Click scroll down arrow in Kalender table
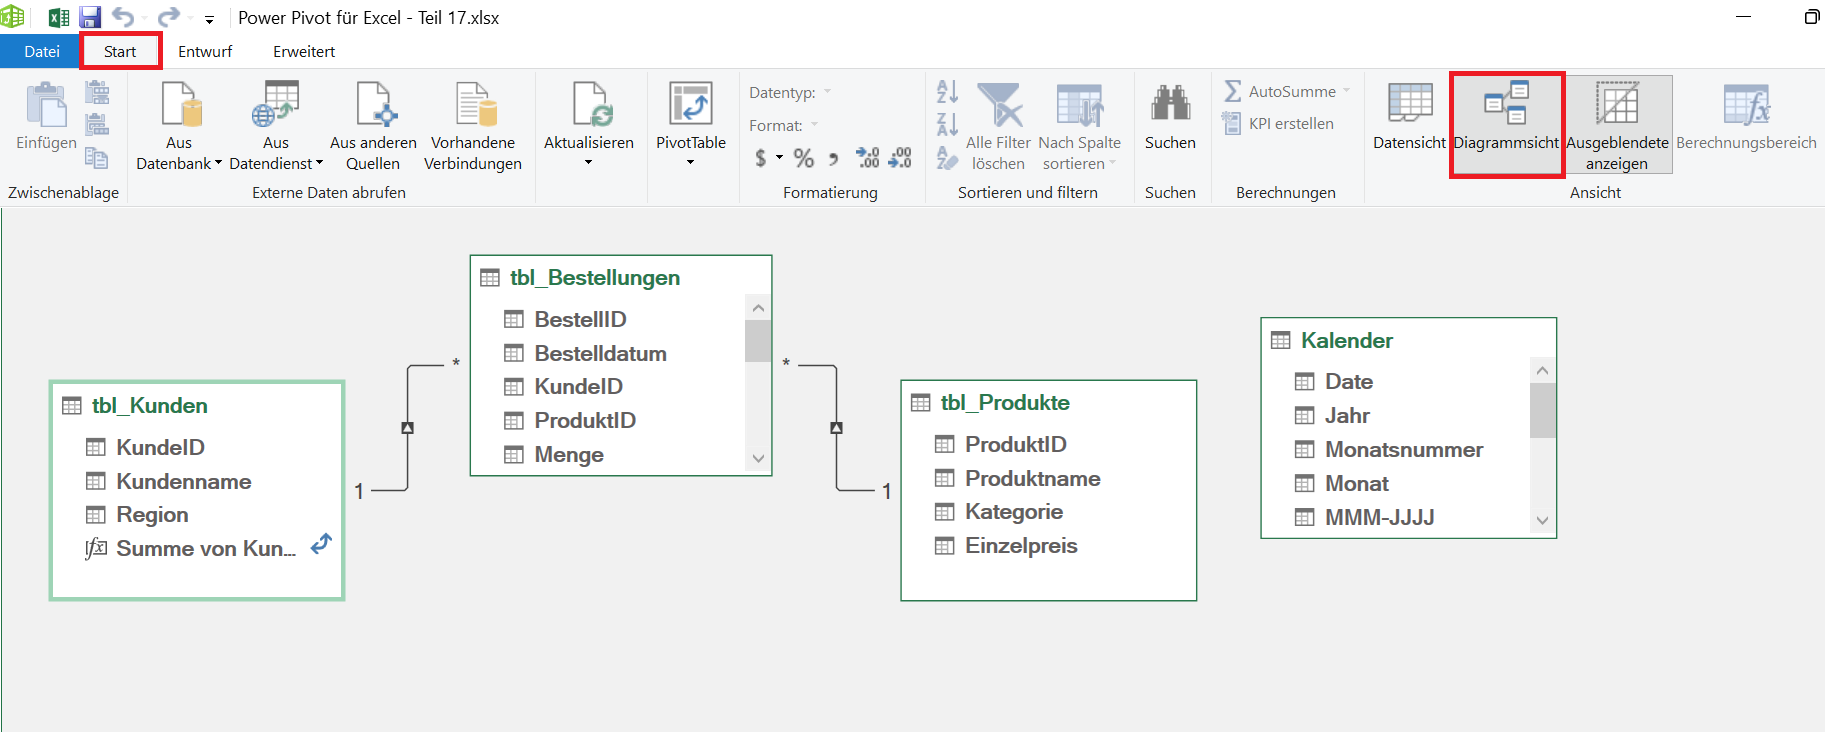The width and height of the screenshot is (1825, 732). [x=1542, y=520]
